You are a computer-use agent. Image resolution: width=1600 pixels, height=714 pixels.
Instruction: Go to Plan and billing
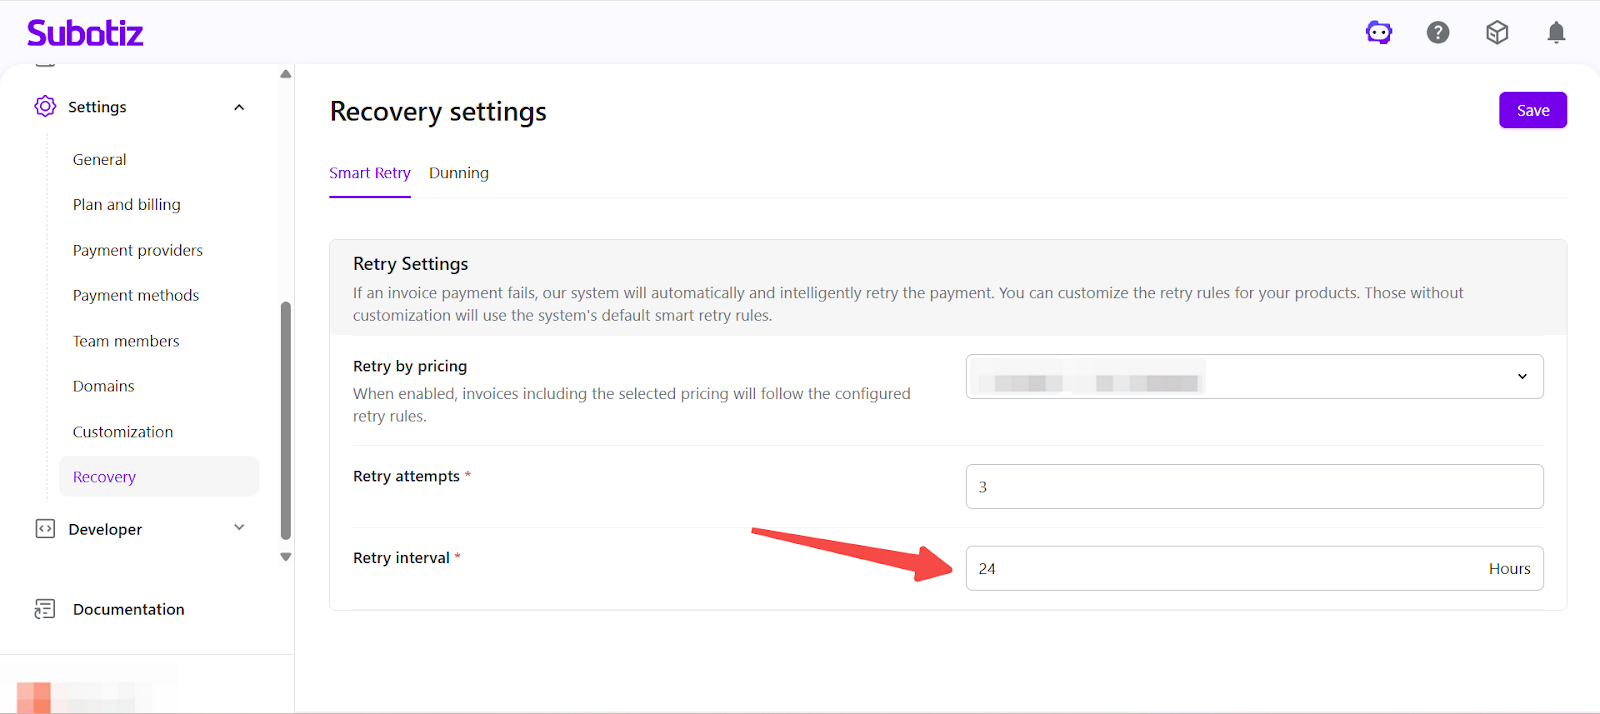(127, 205)
